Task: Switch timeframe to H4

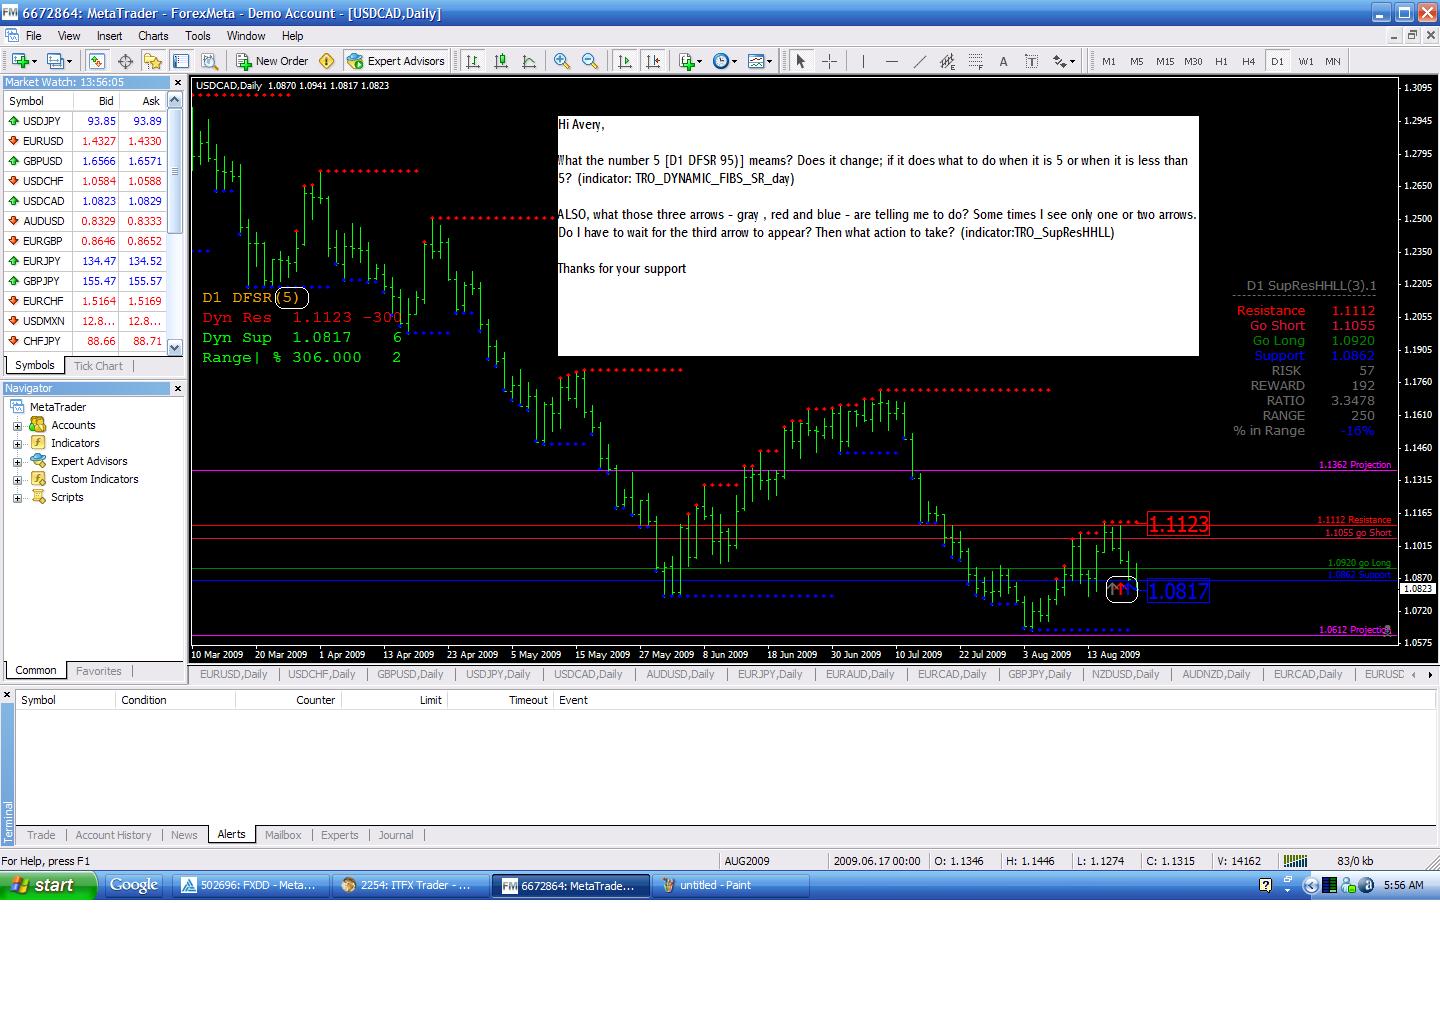Action: [x=1249, y=61]
